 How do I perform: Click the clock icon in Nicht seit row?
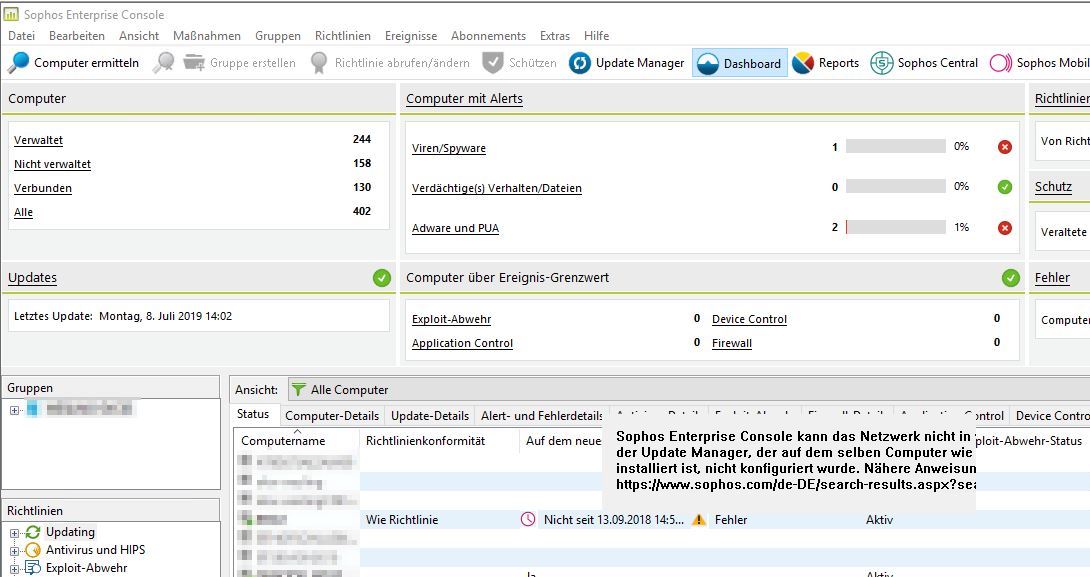tap(528, 519)
